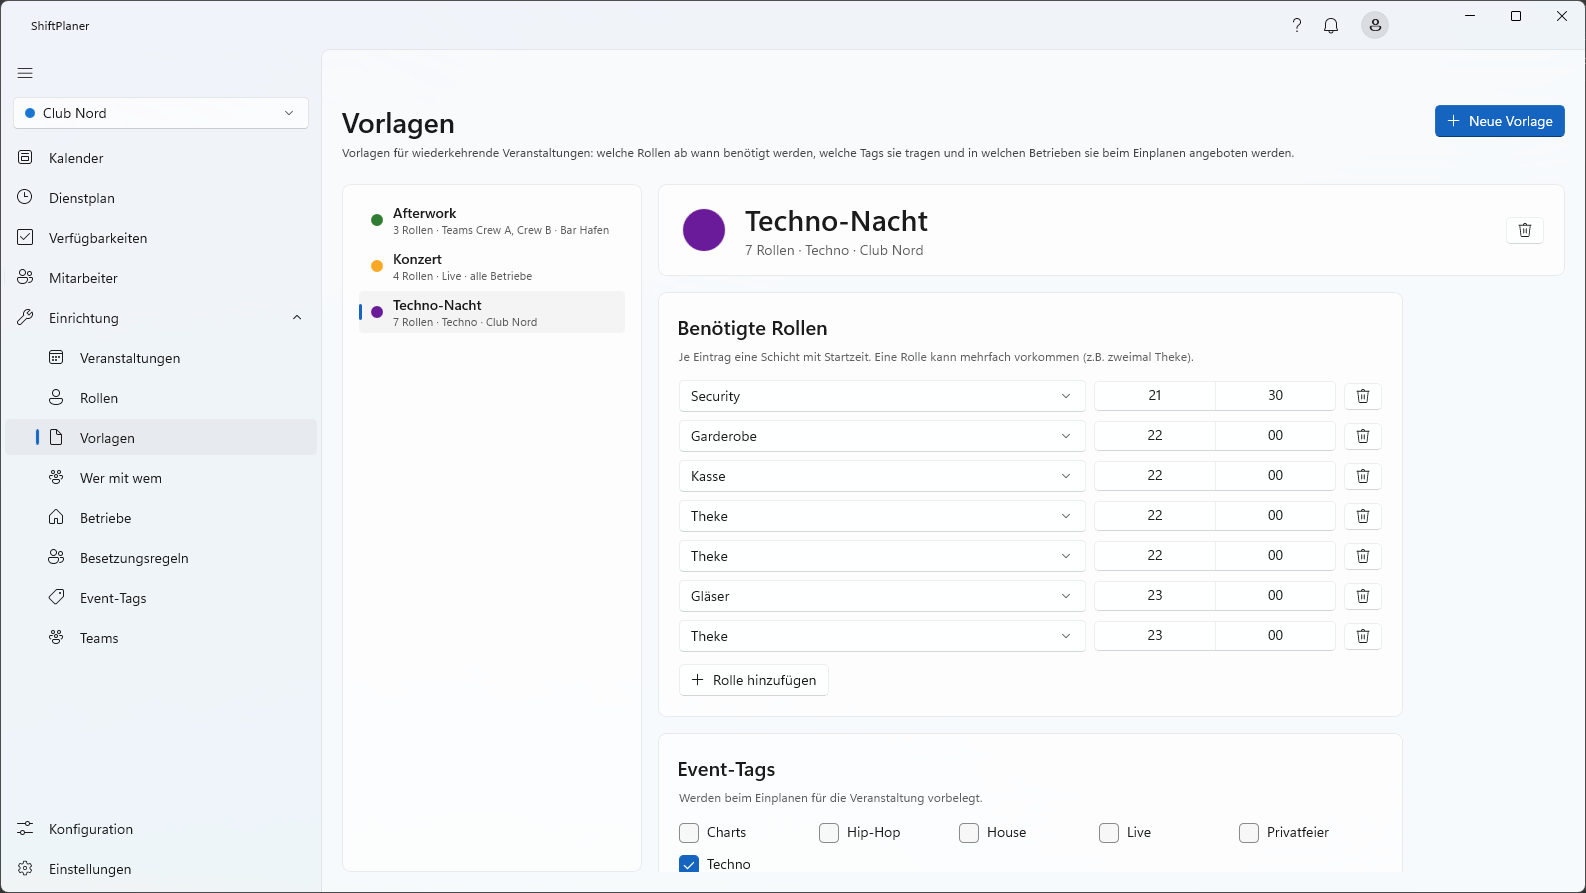Delete the Kasse role row
The width and height of the screenshot is (1586, 893).
(1363, 476)
